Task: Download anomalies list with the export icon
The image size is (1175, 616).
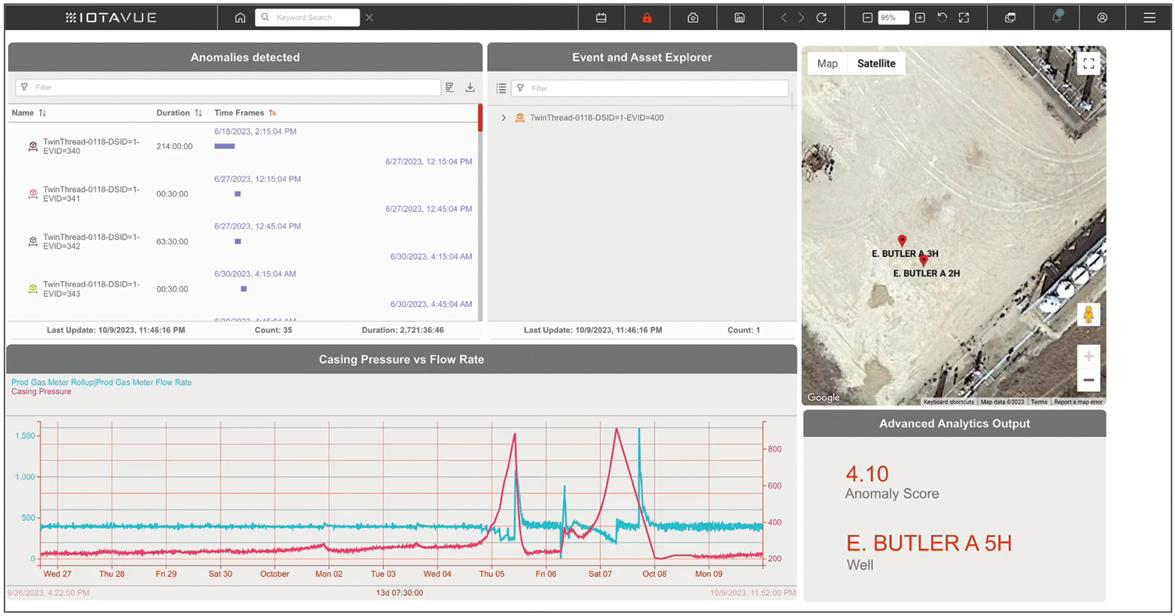Action: pyautogui.click(x=470, y=88)
